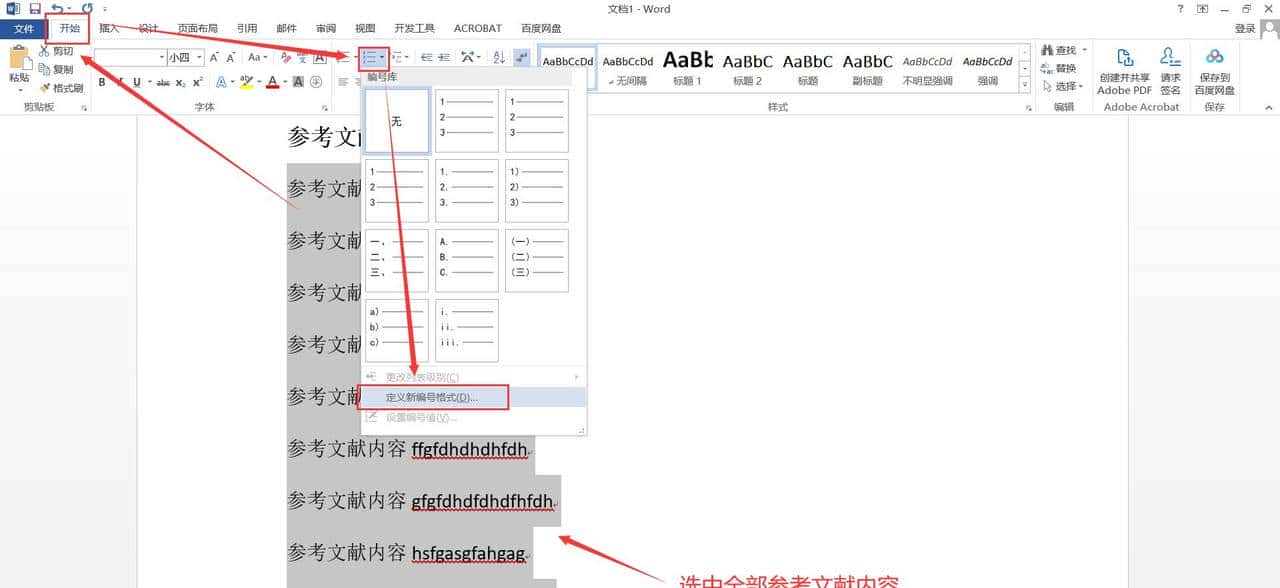
Task: Switch to the ACROBAT ribbon tab
Action: (477, 28)
